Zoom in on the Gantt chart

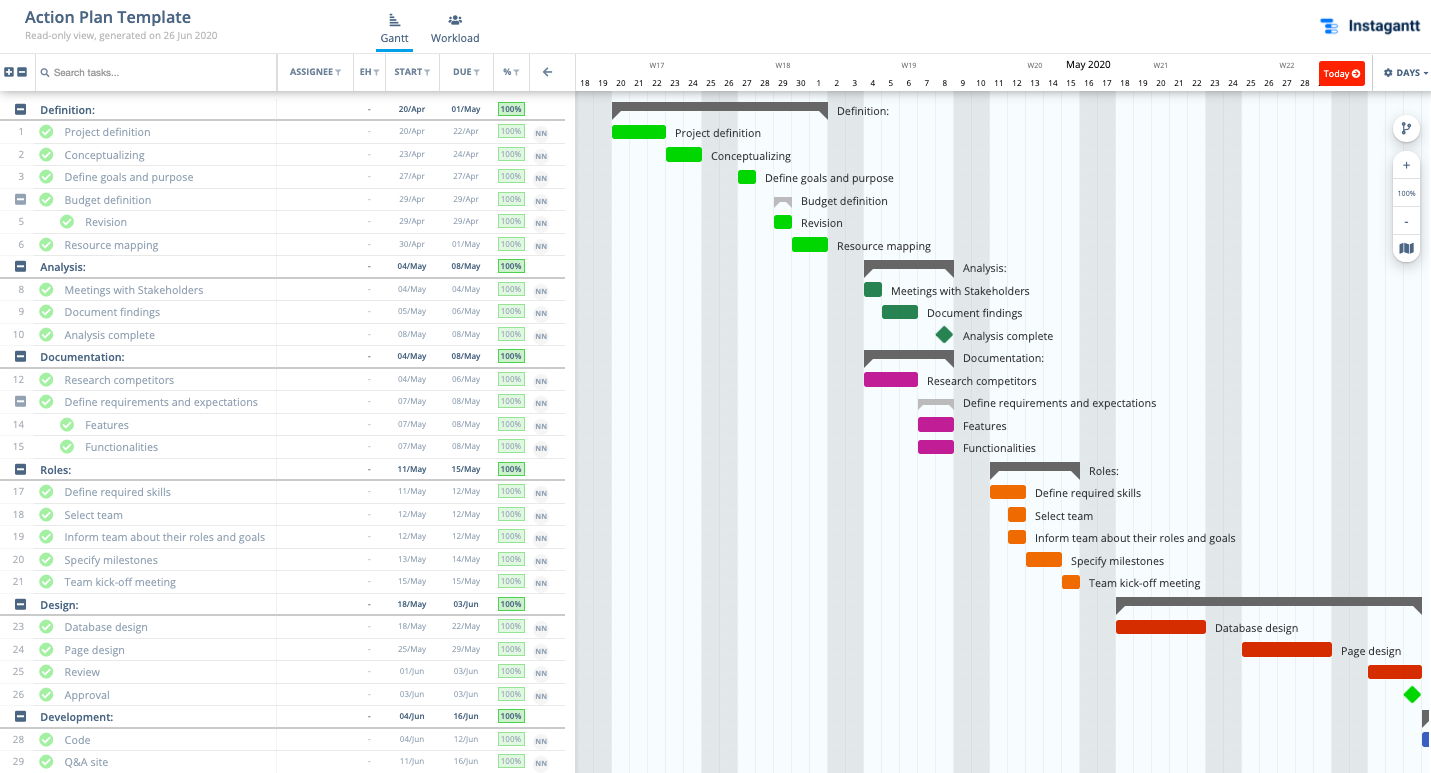point(1406,165)
